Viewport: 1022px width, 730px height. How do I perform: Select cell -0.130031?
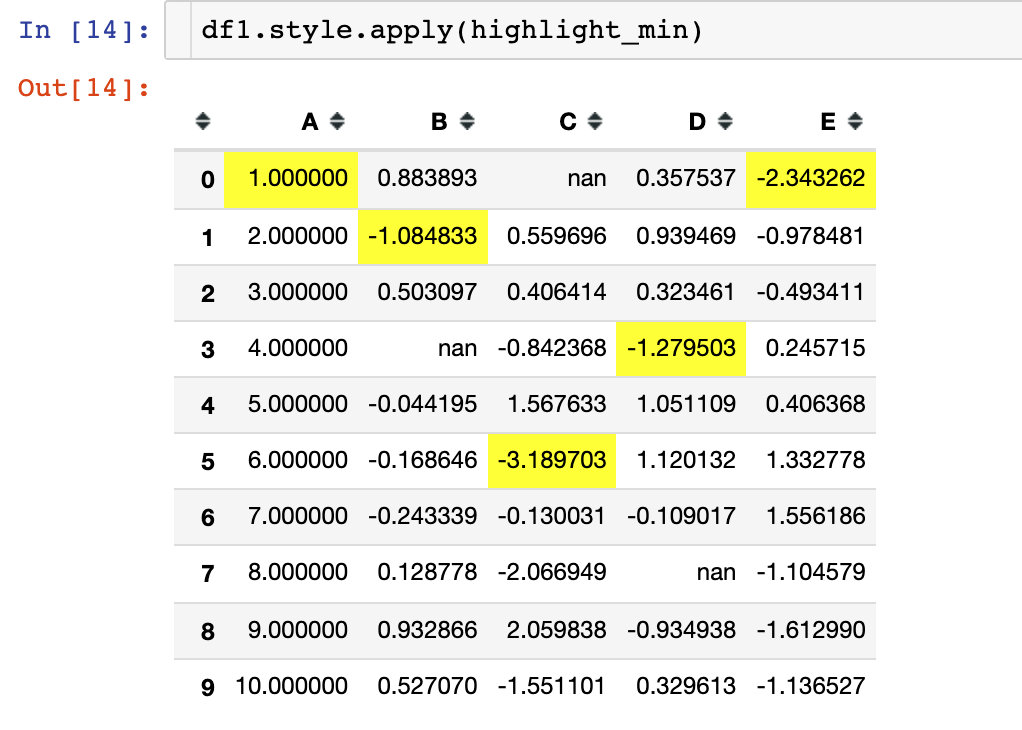pyautogui.click(x=551, y=517)
